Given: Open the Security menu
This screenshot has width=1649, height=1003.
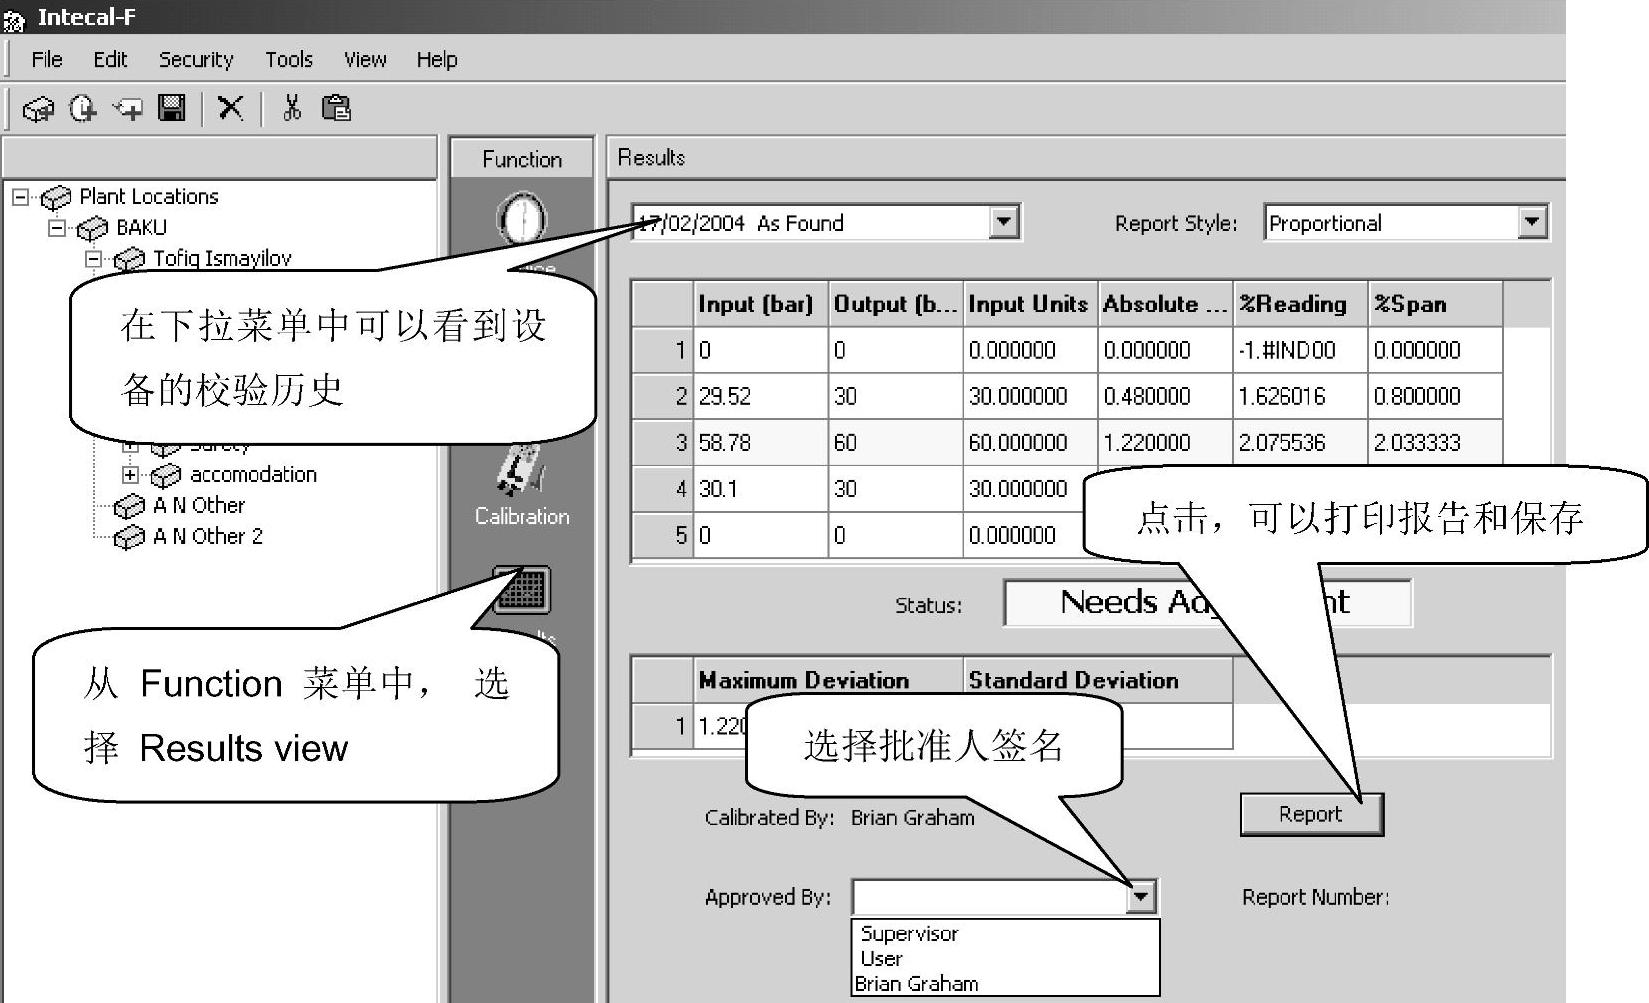Looking at the screenshot, I should point(196,59).
